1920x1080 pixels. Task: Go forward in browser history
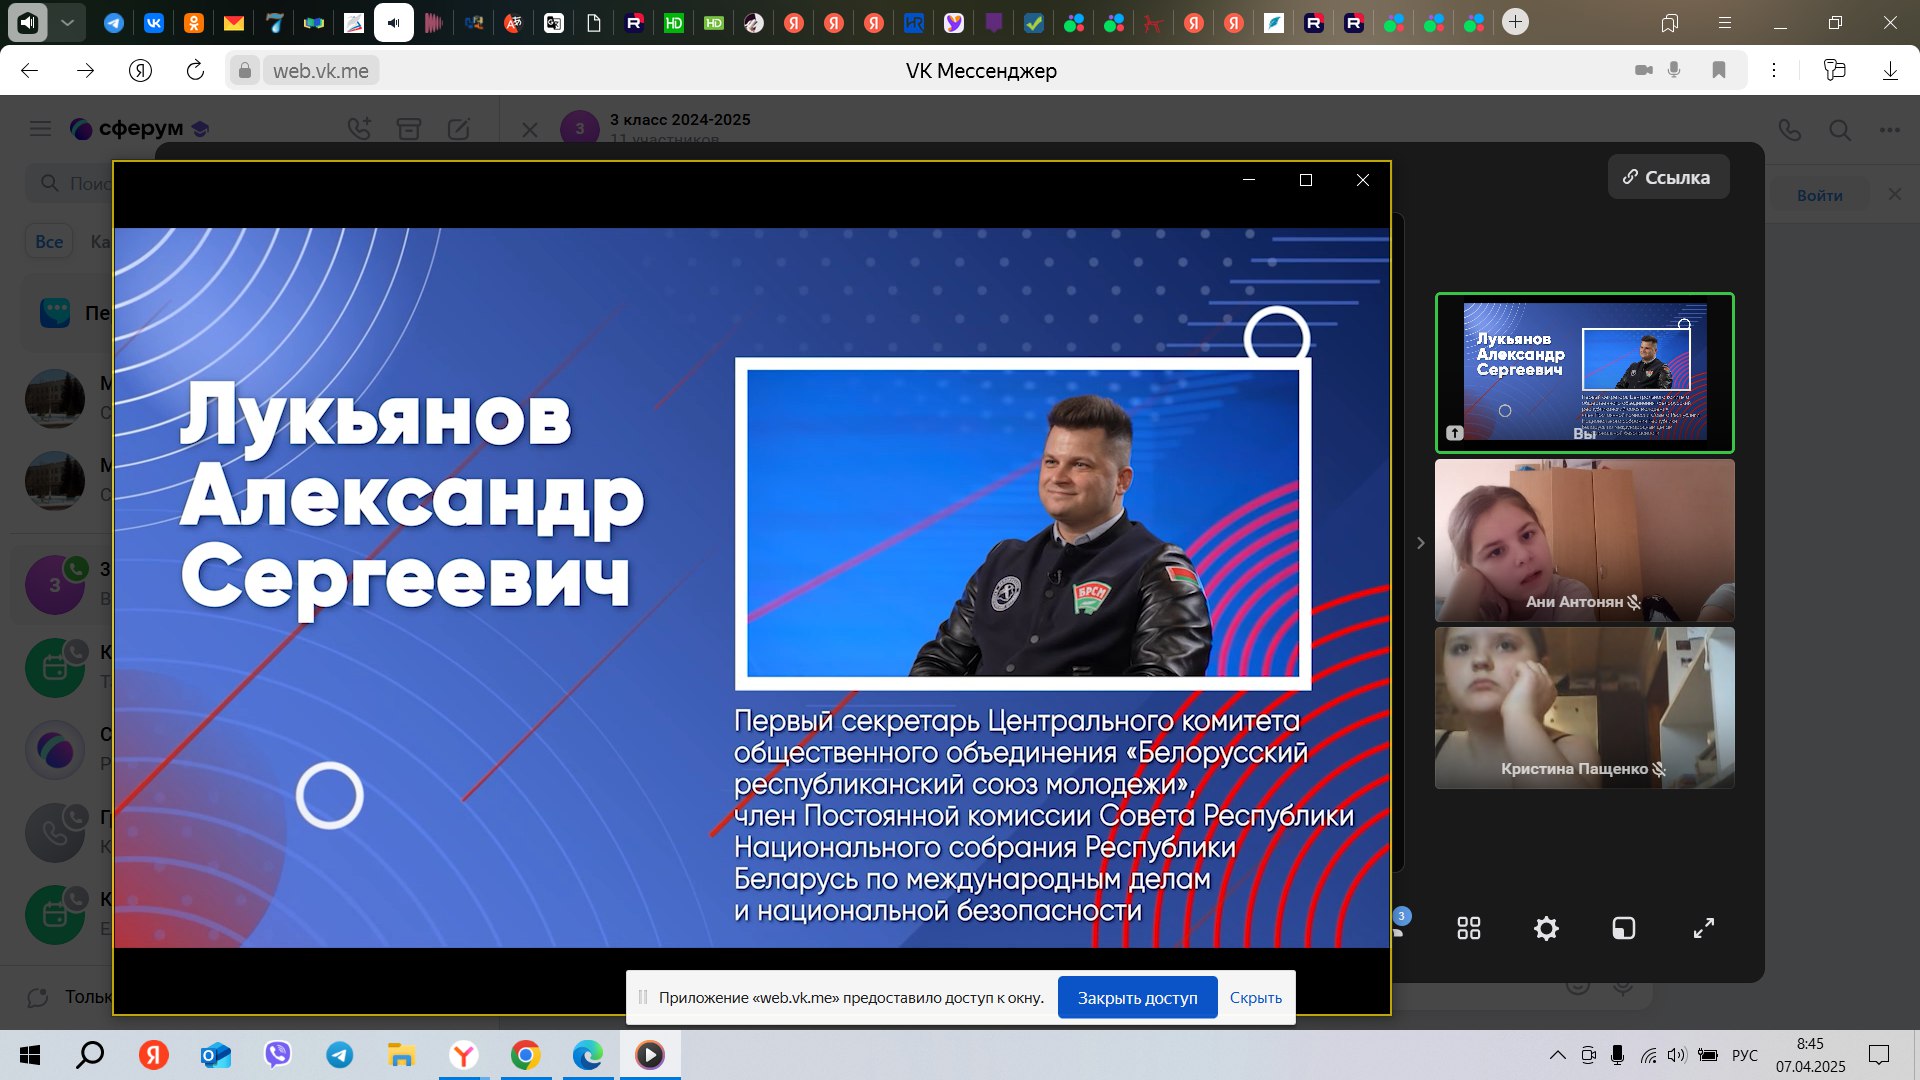[x=86, y=70]
